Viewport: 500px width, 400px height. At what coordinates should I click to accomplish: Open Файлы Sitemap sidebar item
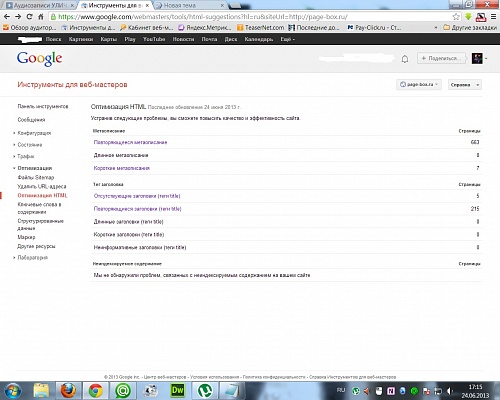[36, 177]
